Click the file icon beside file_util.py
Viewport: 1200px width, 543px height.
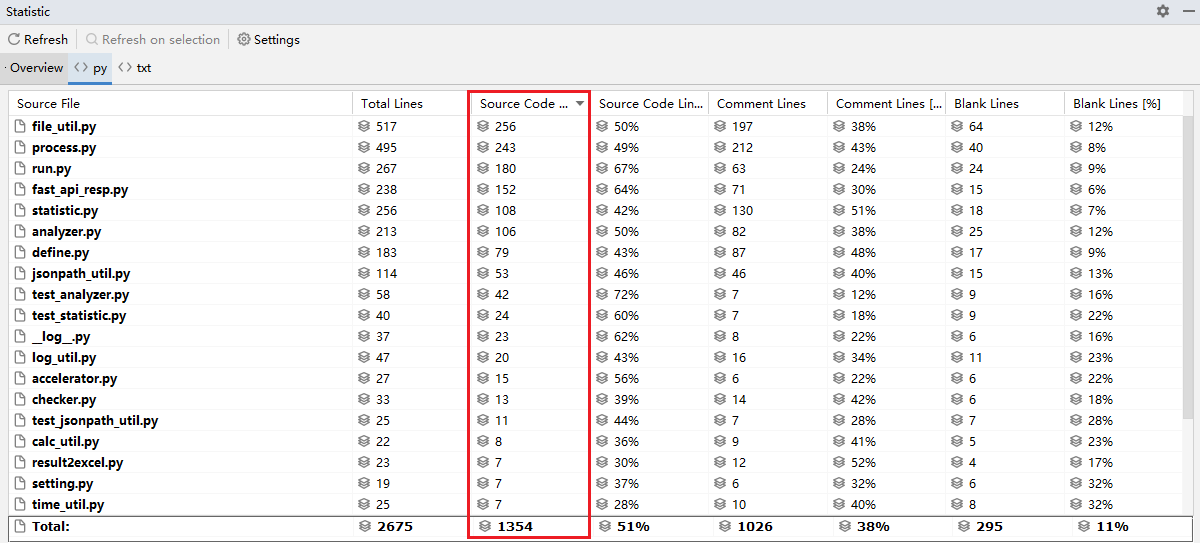tap(20, 127)
